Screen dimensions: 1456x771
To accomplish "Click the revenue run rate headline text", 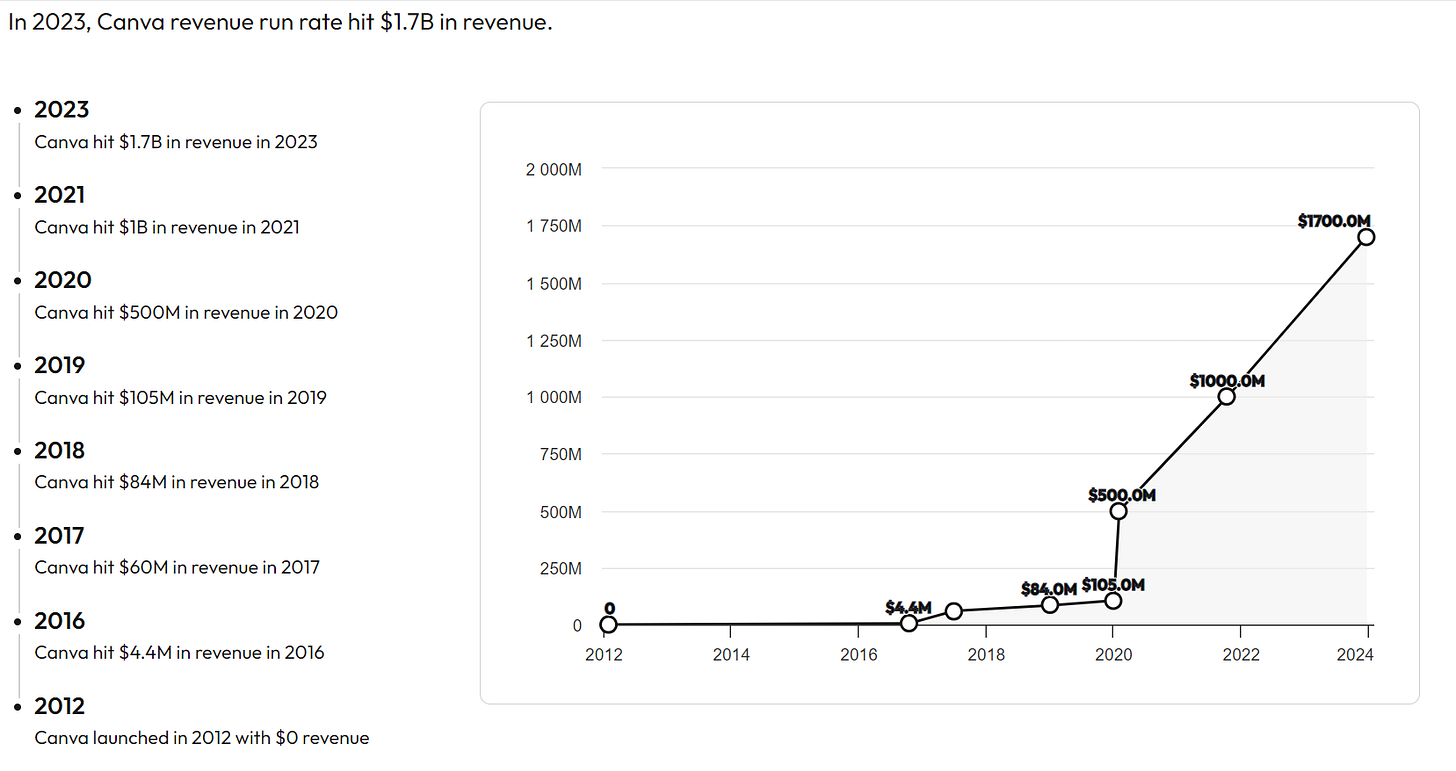I will click(x=280, y=20).
